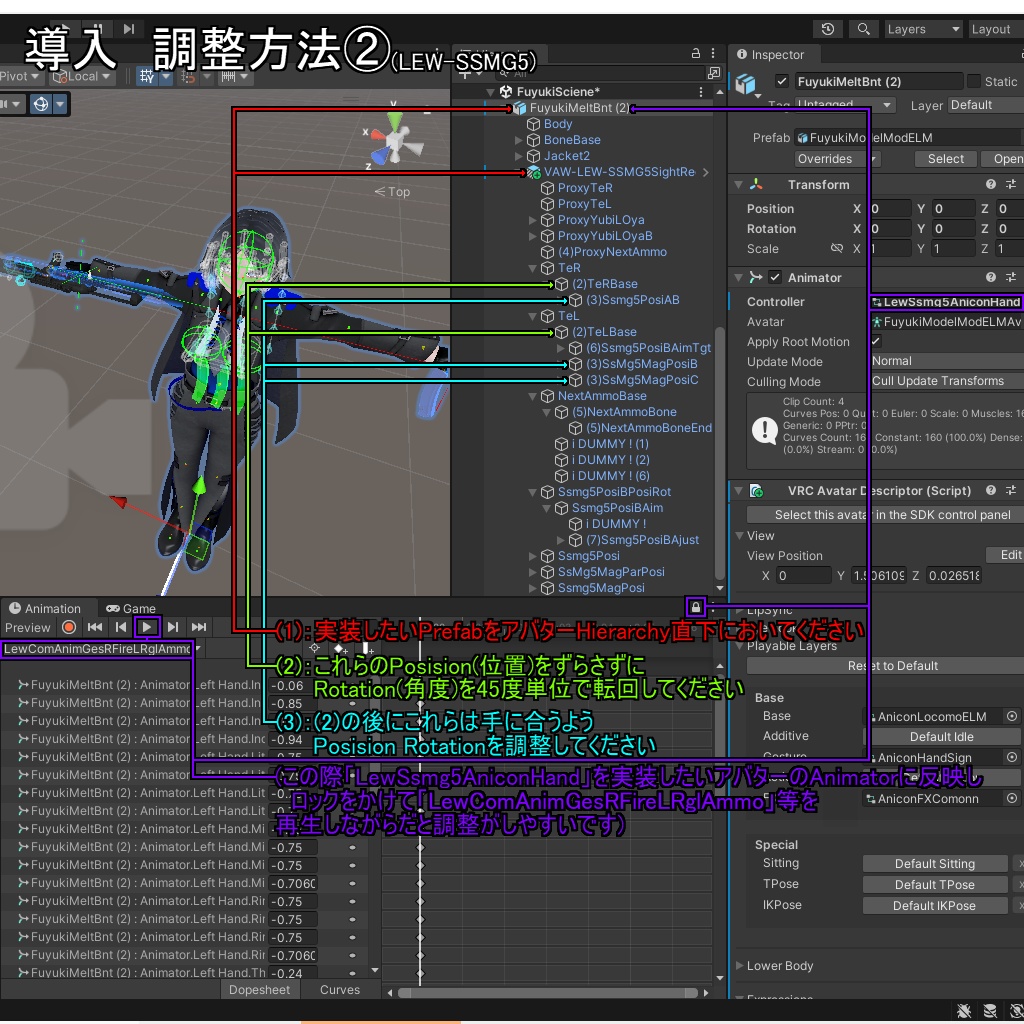The image size is (1024, 1024).
Task: Toggle the Apply Root Motion checkbox
Action: click(x=876, y=342)
